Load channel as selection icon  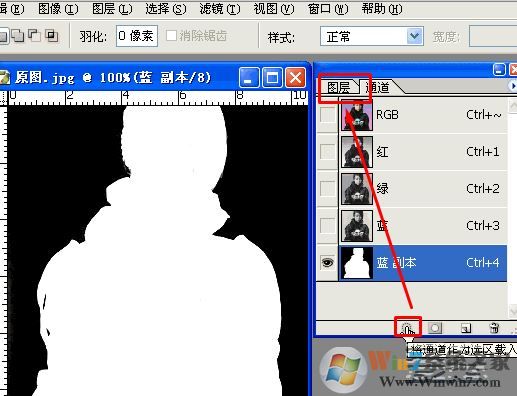coord(407,328)
